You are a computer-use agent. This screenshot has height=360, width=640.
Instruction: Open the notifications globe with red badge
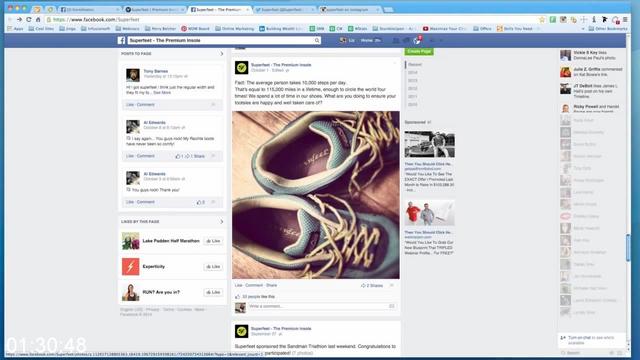click(x=417, y=40)
